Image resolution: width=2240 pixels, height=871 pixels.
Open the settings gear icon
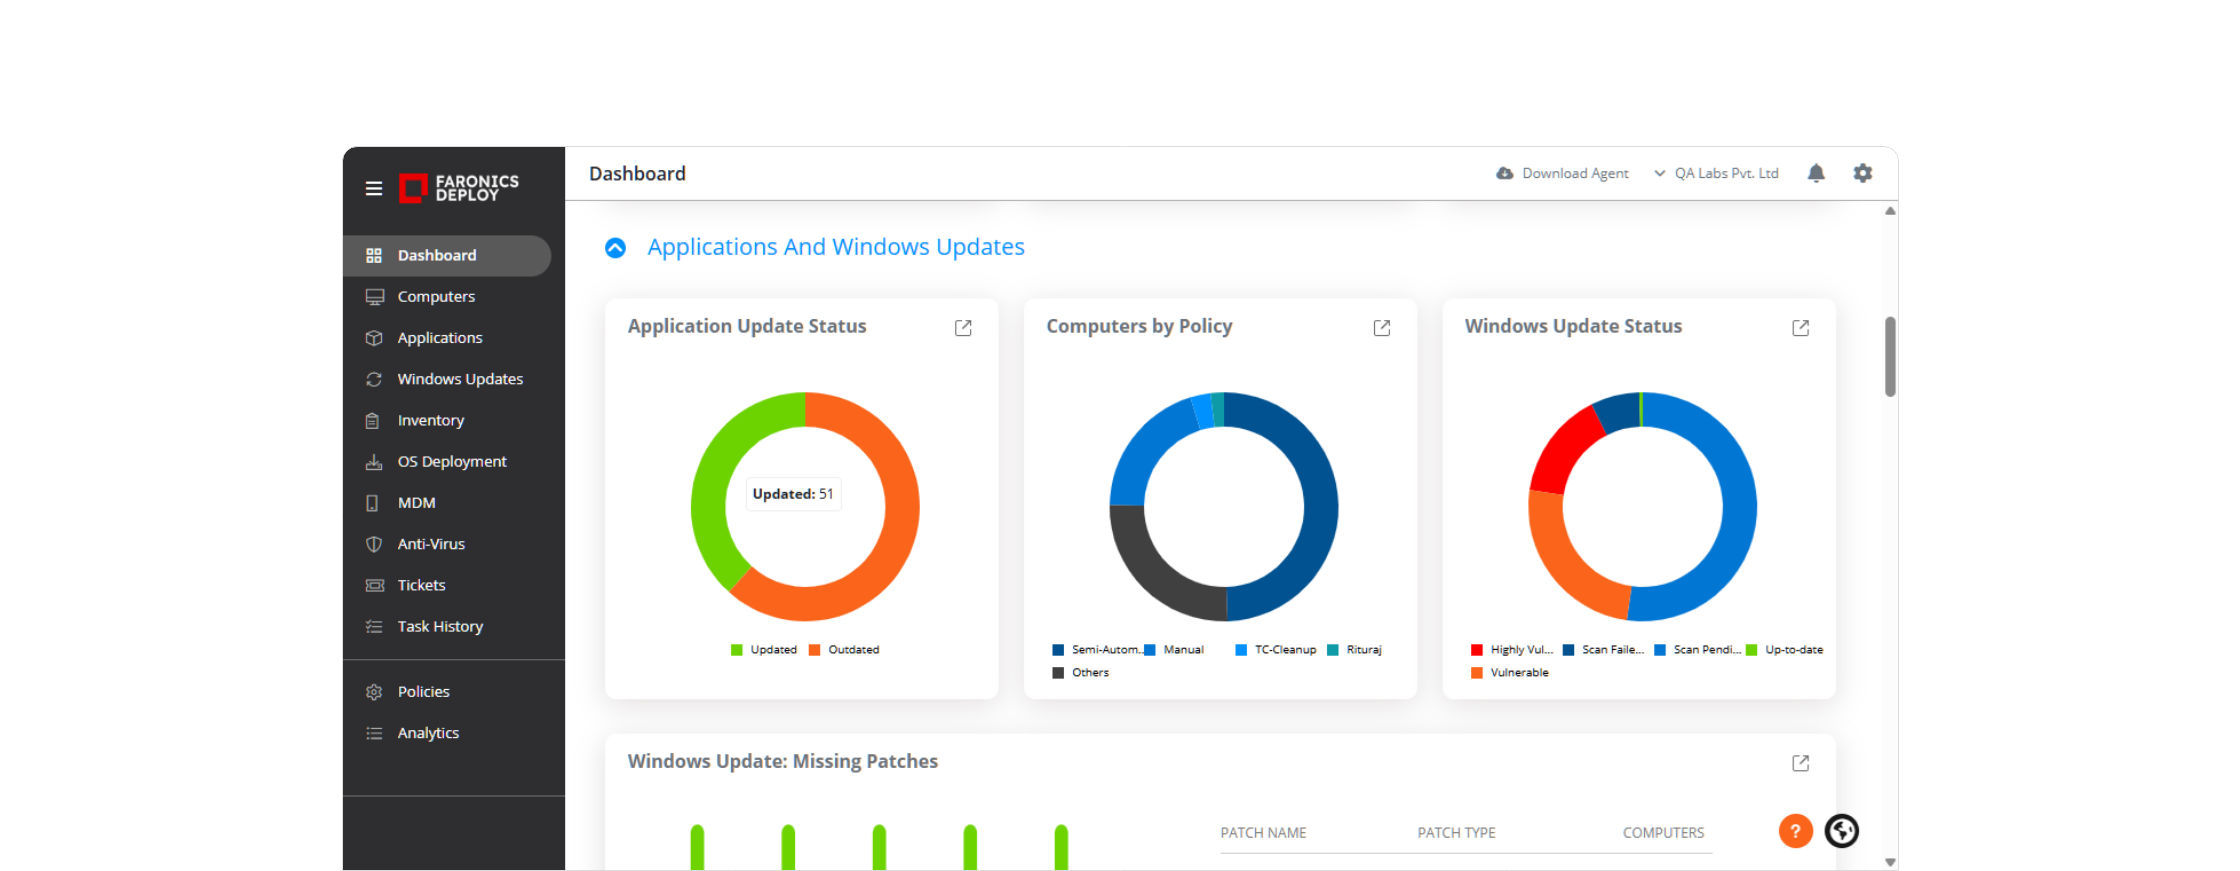tap(1862, 173)
